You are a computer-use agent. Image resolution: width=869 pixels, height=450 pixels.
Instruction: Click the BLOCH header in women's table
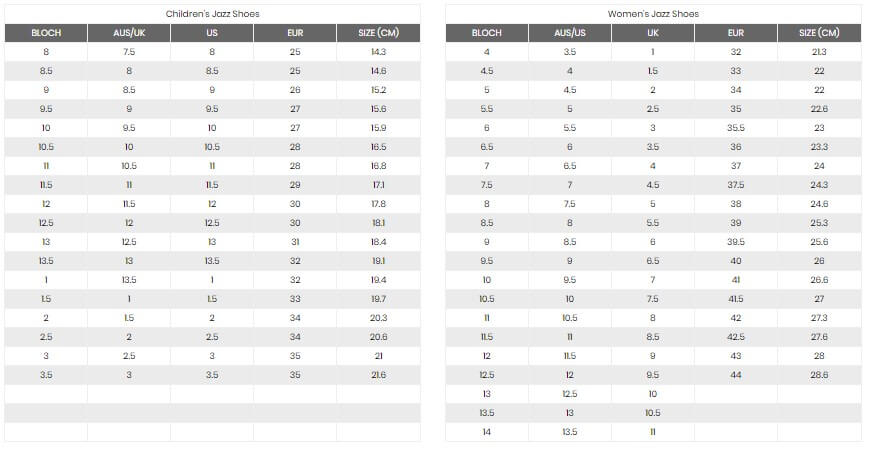[487, 33]
